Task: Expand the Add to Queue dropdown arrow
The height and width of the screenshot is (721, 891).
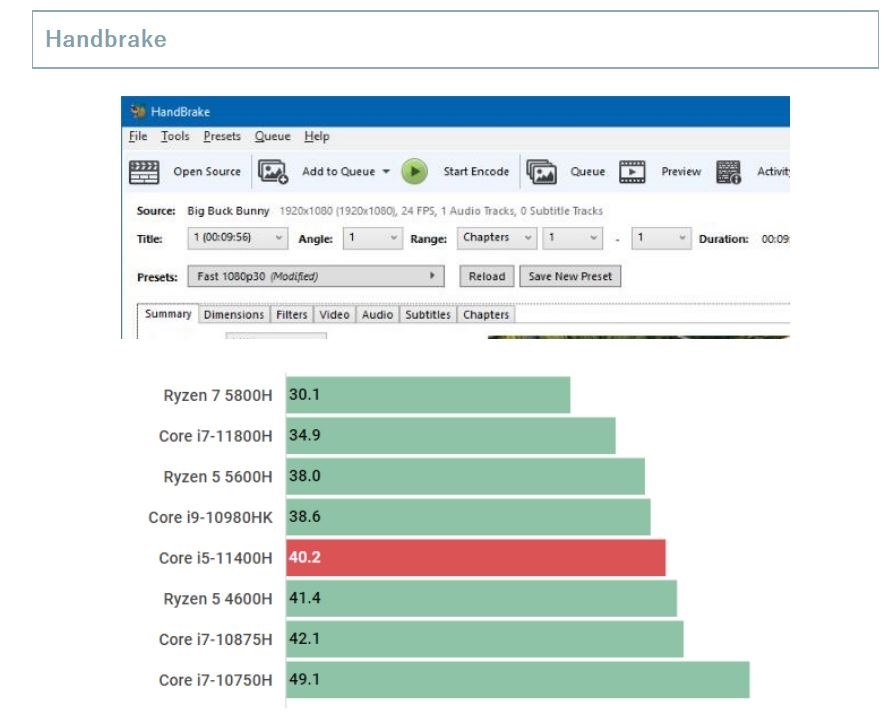Action: pos(386,172)
